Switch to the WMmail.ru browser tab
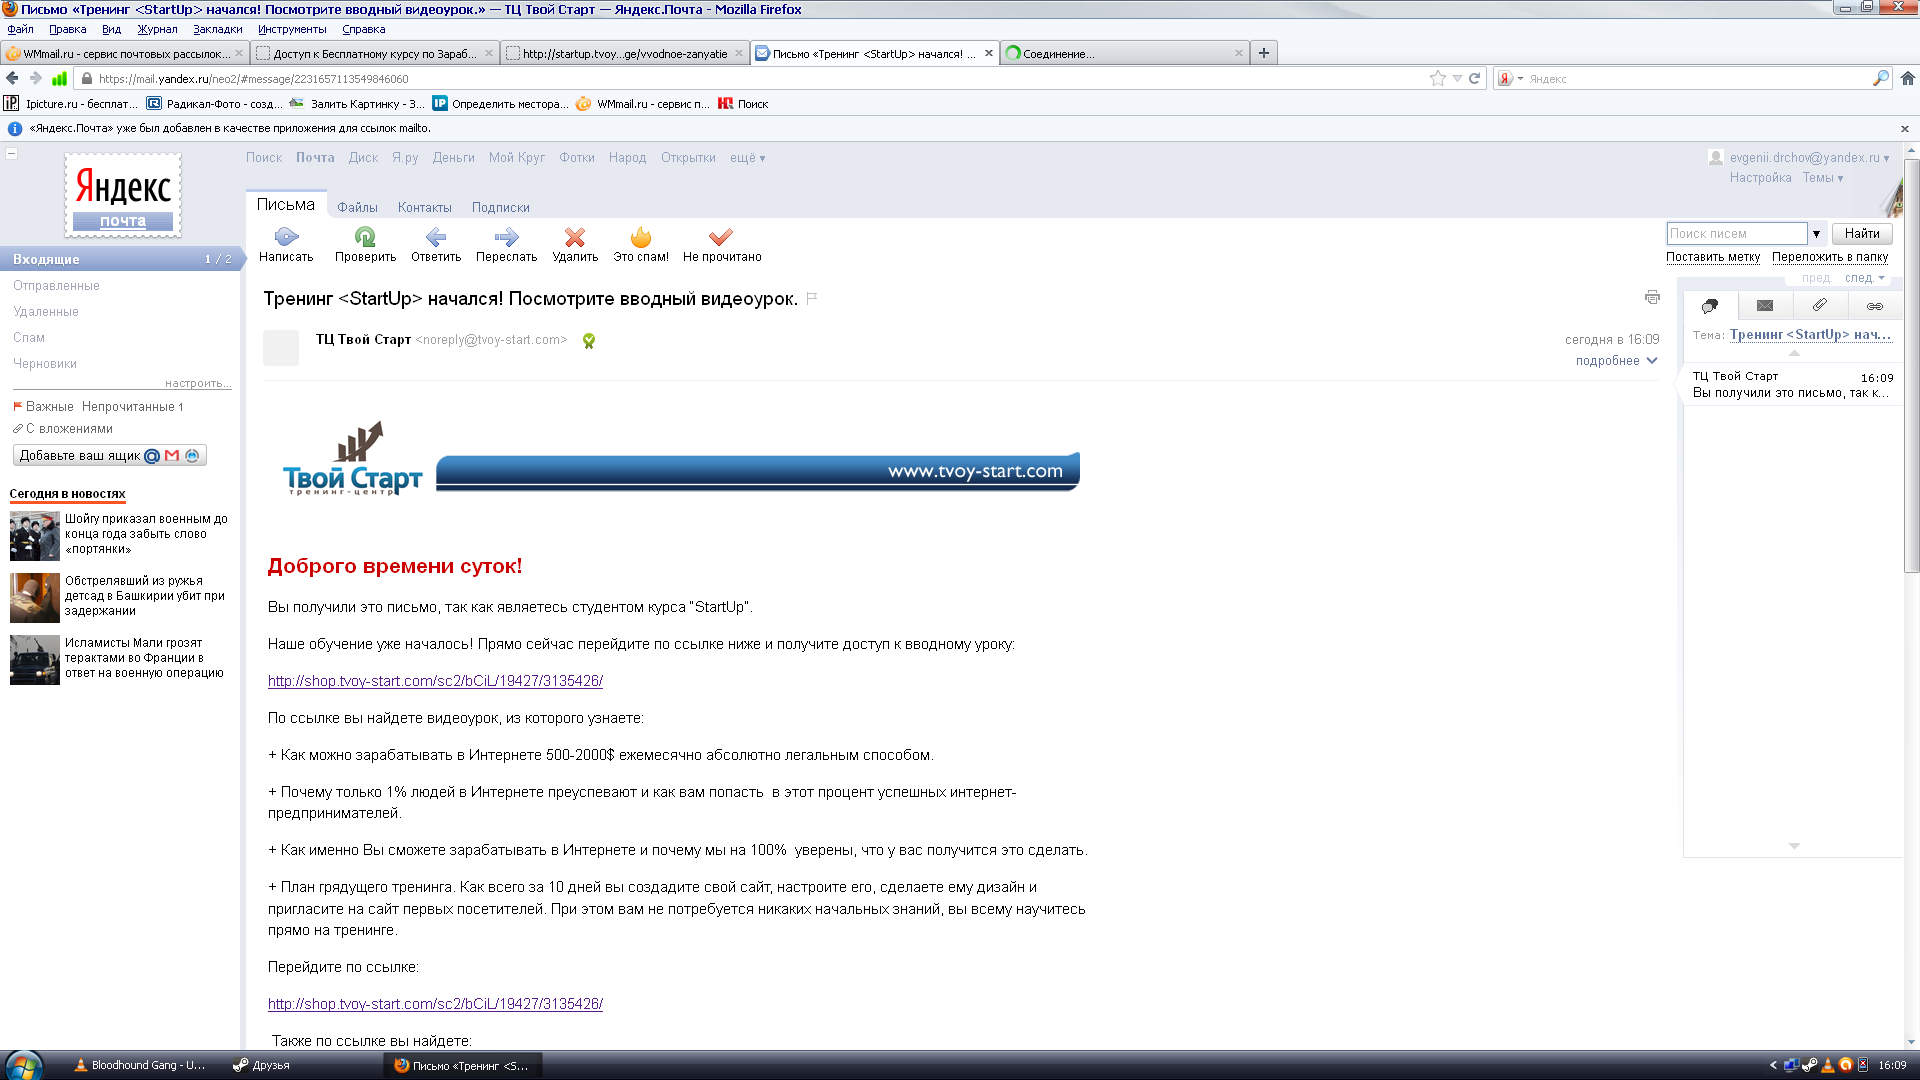 point(124,53)
